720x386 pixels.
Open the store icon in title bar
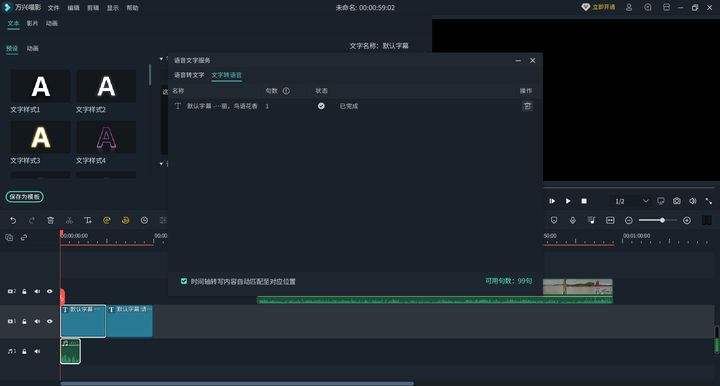[666, 7]
